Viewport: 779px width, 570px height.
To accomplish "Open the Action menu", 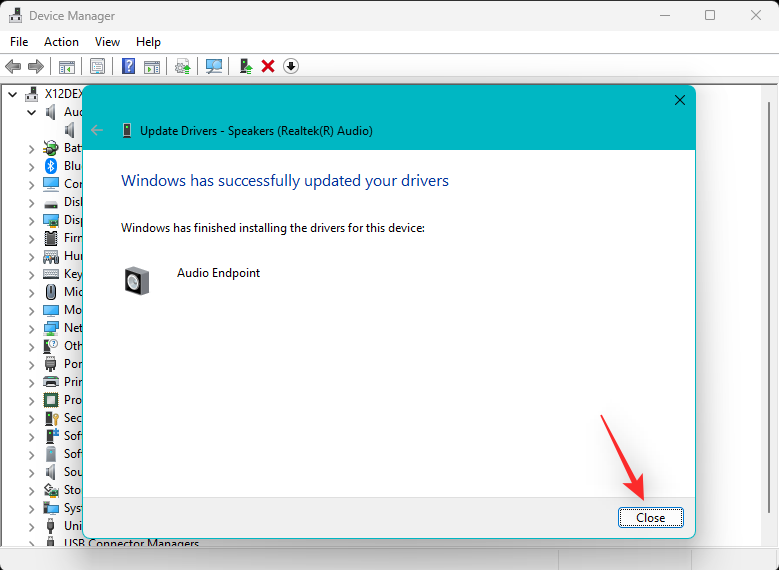I will pos(61,42).
